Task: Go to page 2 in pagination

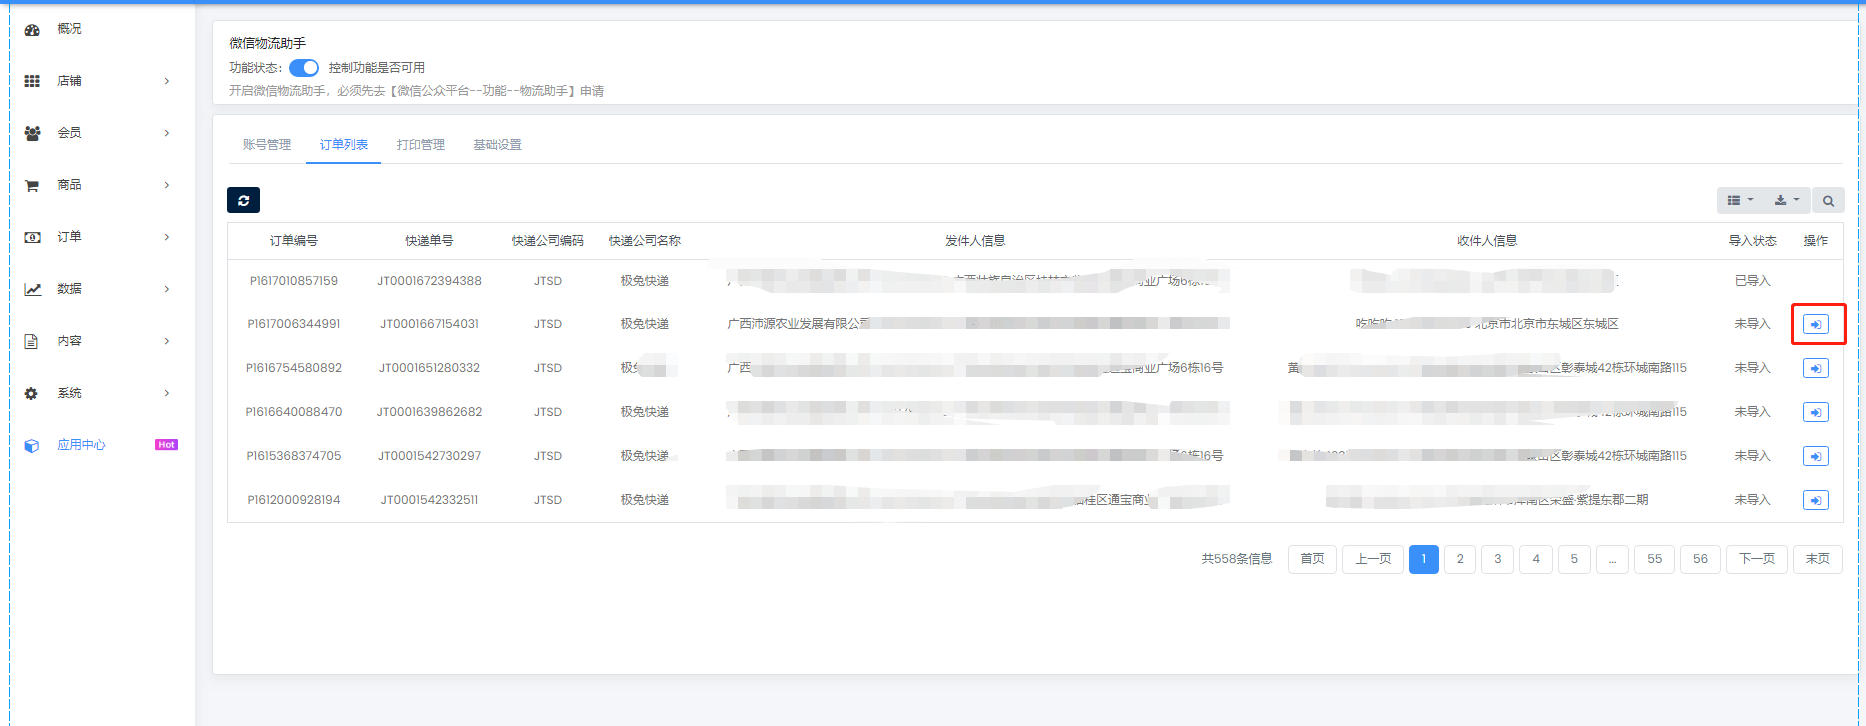Action: (x=1460, y=559)
